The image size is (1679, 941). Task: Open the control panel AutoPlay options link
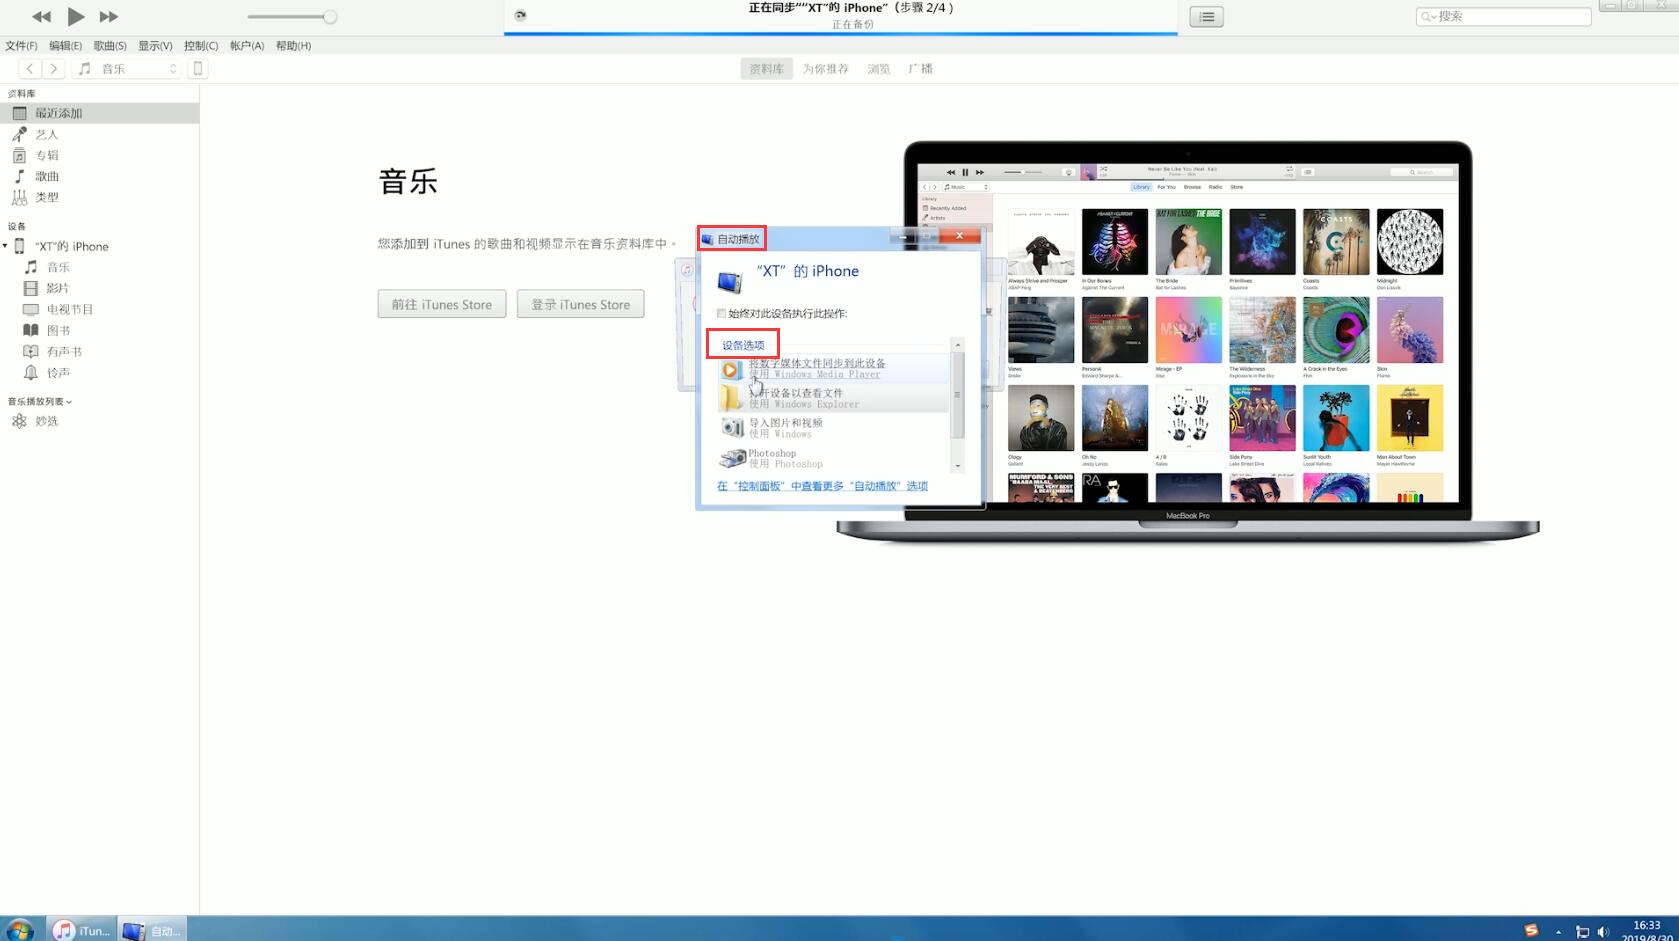click(822, 486)
